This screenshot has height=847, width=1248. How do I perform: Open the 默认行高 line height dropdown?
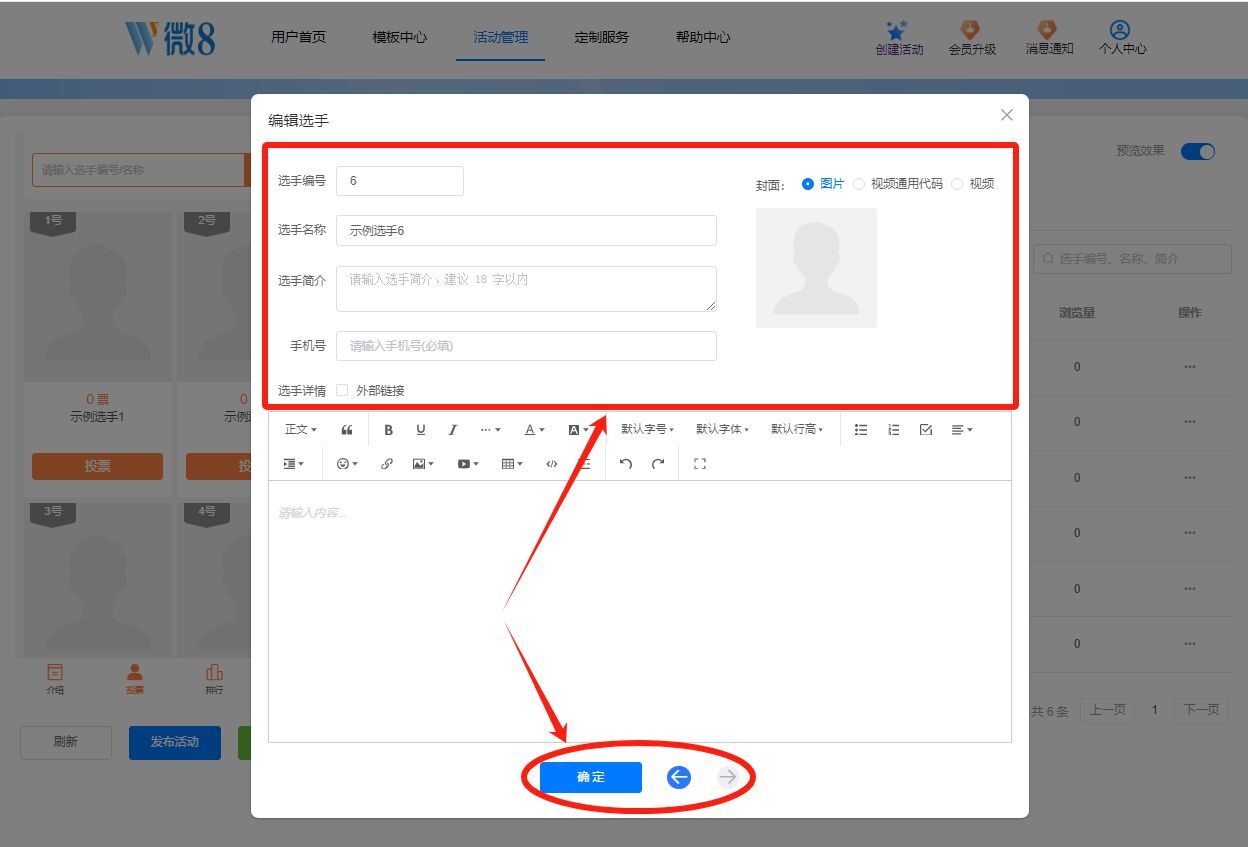[x=797, y=430]
